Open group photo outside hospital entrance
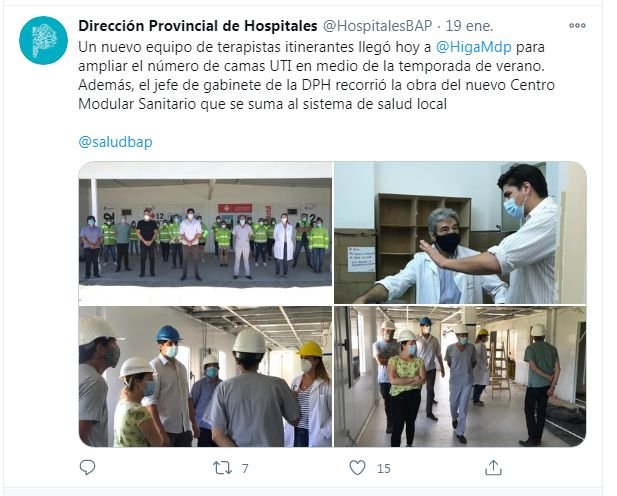Screen dimensions: 617x496 click(205, 233)
